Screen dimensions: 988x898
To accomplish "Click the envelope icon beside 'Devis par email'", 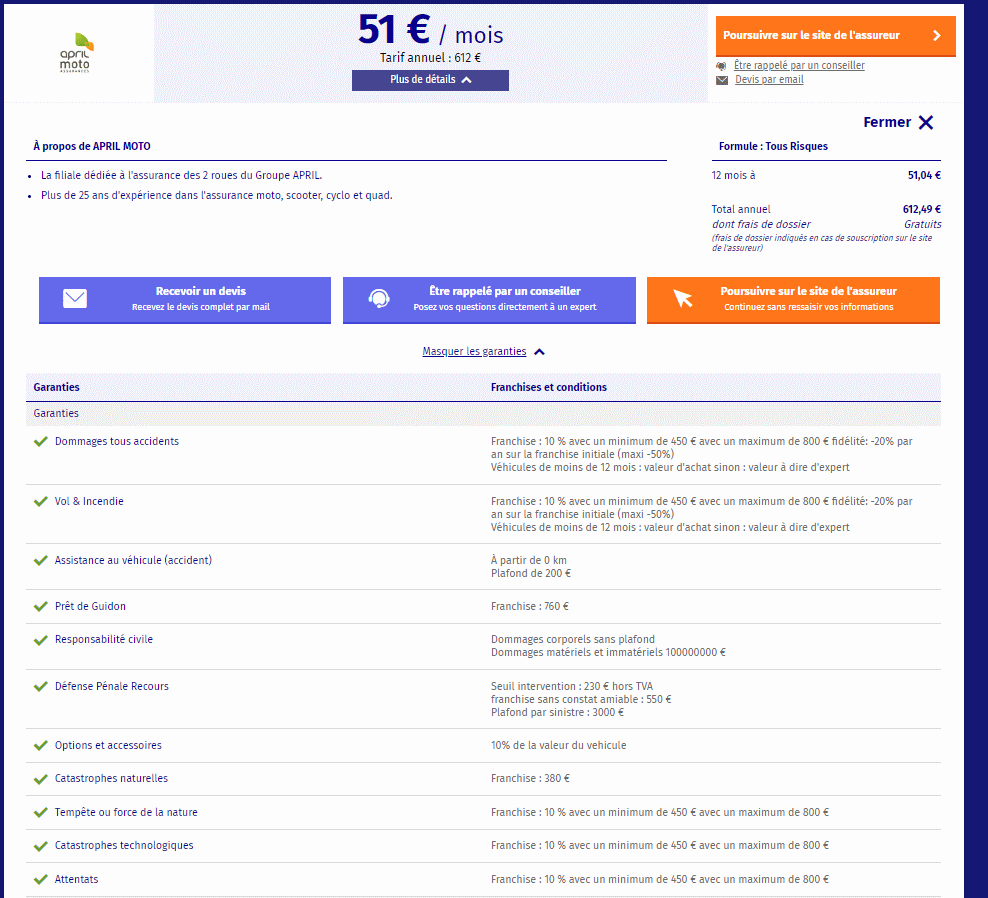I will [722, 80].
